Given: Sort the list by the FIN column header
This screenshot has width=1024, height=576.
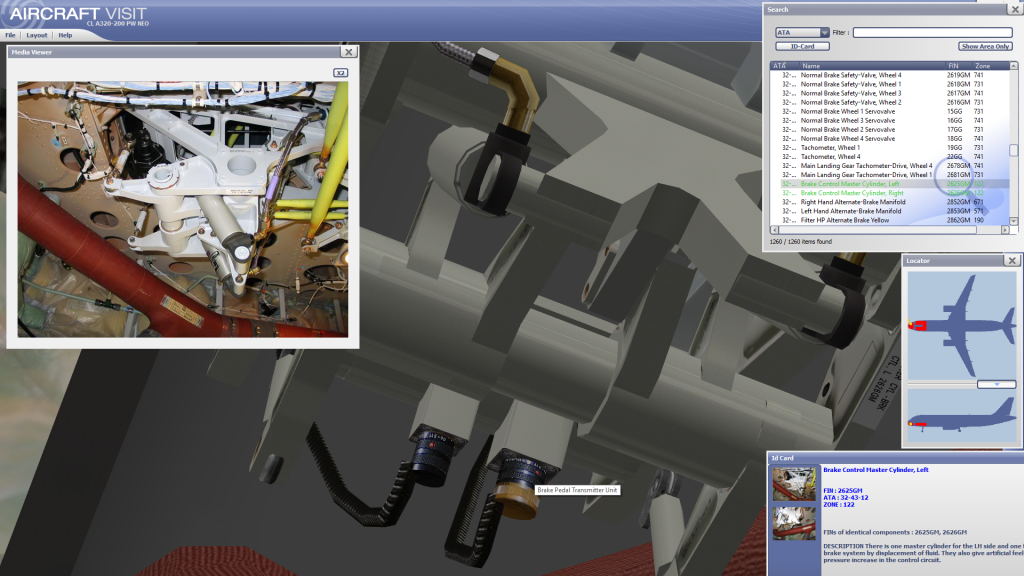Looking at the screenshot, I should pos(959,66).
